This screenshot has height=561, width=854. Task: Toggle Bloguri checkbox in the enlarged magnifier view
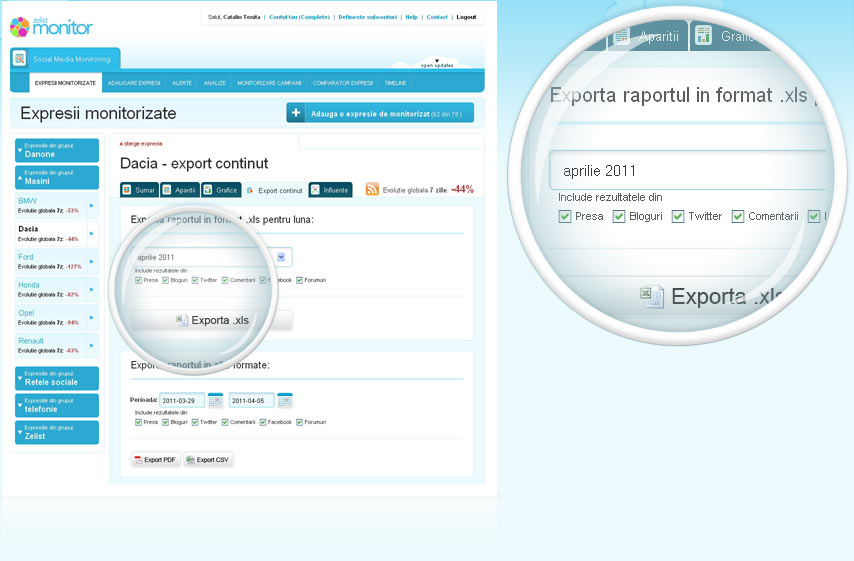pyautogui.click(x=619, y=217)
